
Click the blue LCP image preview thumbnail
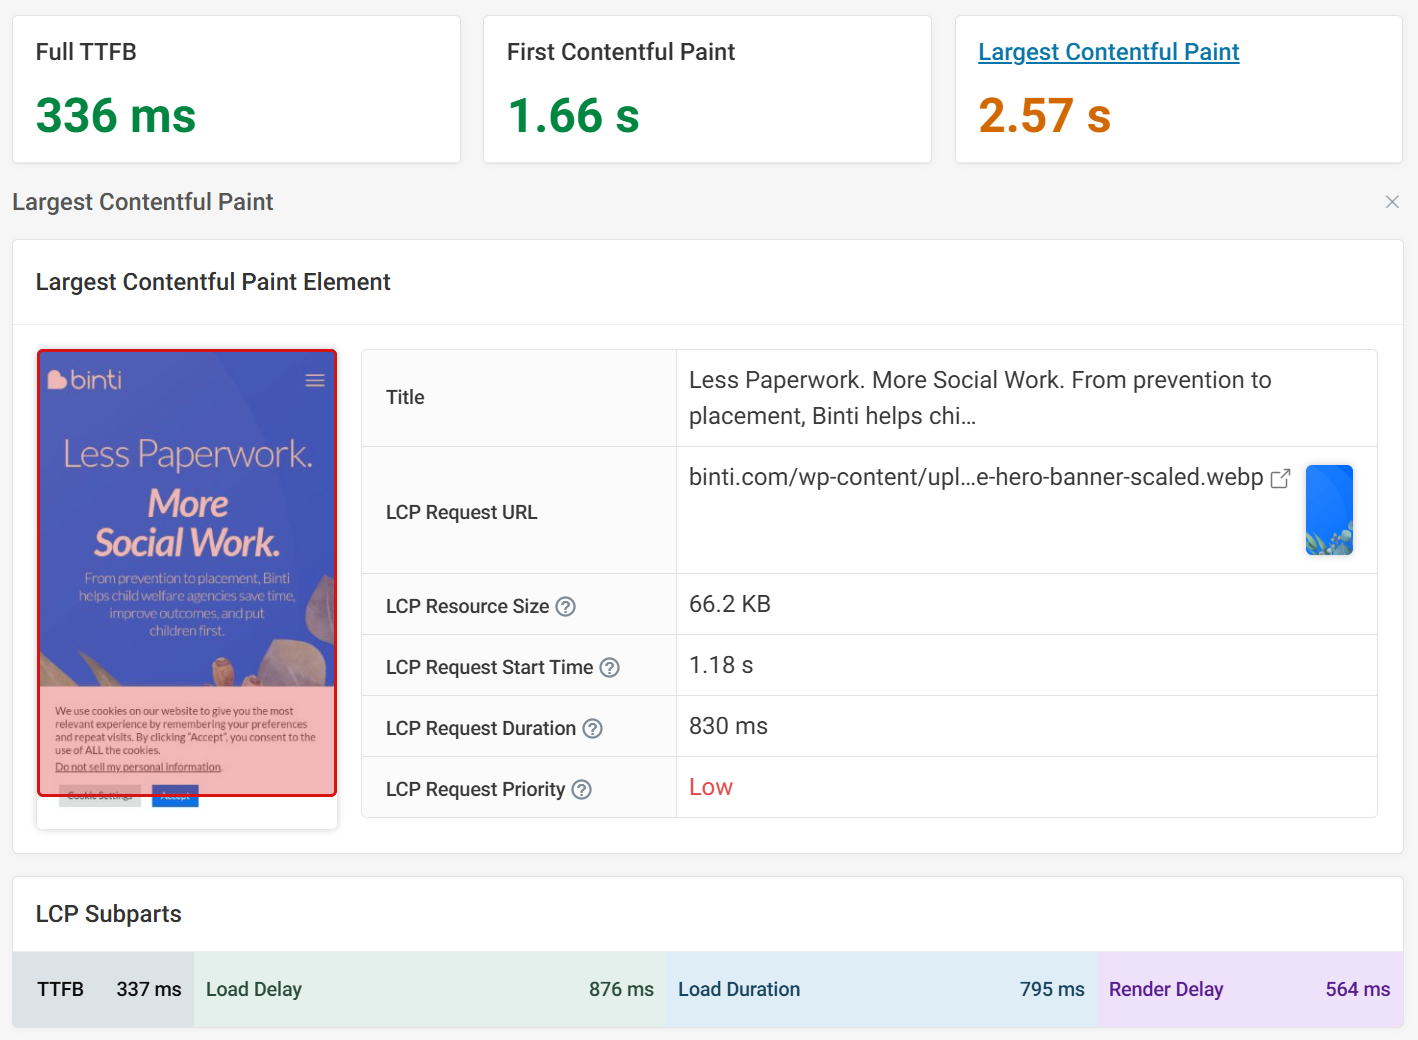click(1329, 510)
